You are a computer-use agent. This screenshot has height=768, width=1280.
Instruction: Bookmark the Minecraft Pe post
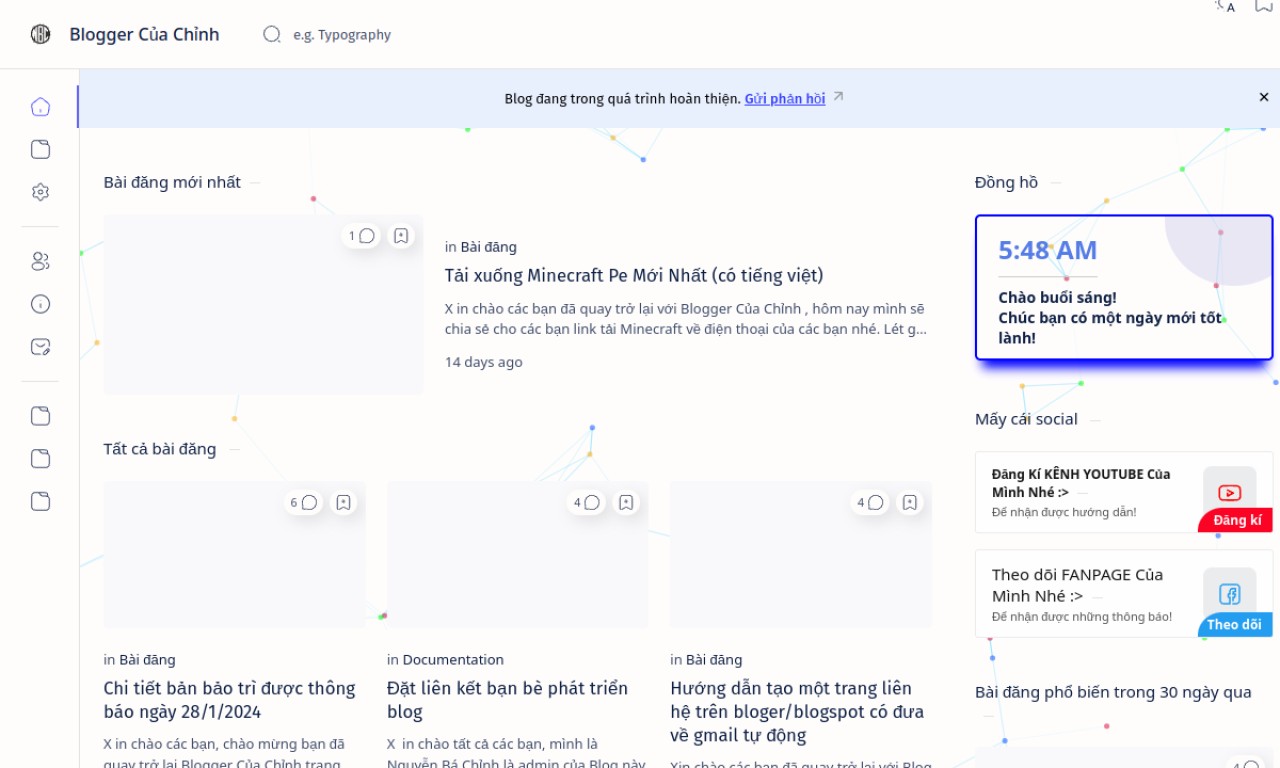[401, 236]
